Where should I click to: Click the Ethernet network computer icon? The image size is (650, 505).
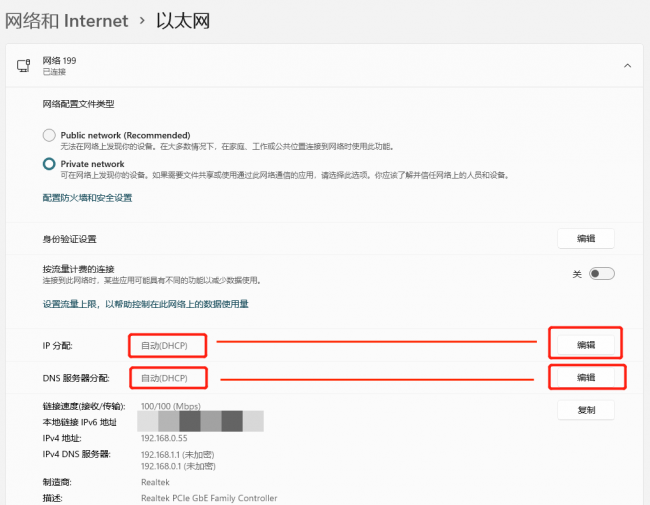tap(24, 66)
